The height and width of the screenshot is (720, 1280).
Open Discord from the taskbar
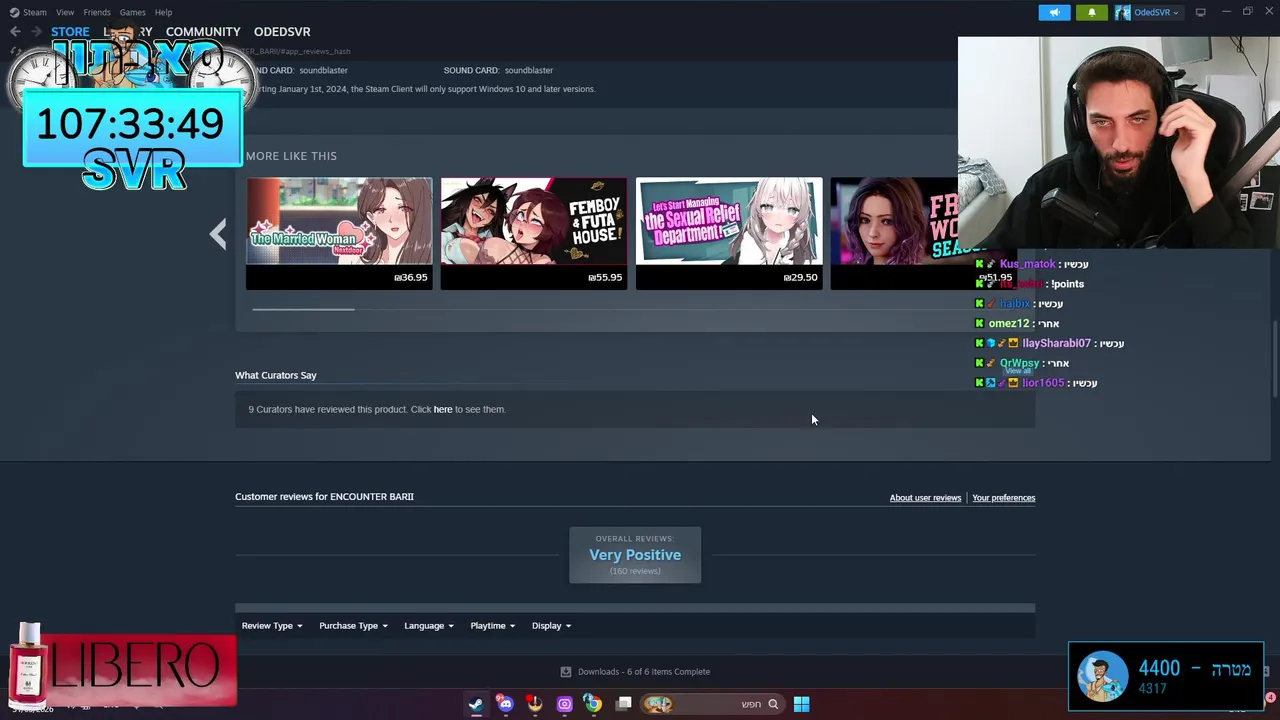click(x=505, y=704)
